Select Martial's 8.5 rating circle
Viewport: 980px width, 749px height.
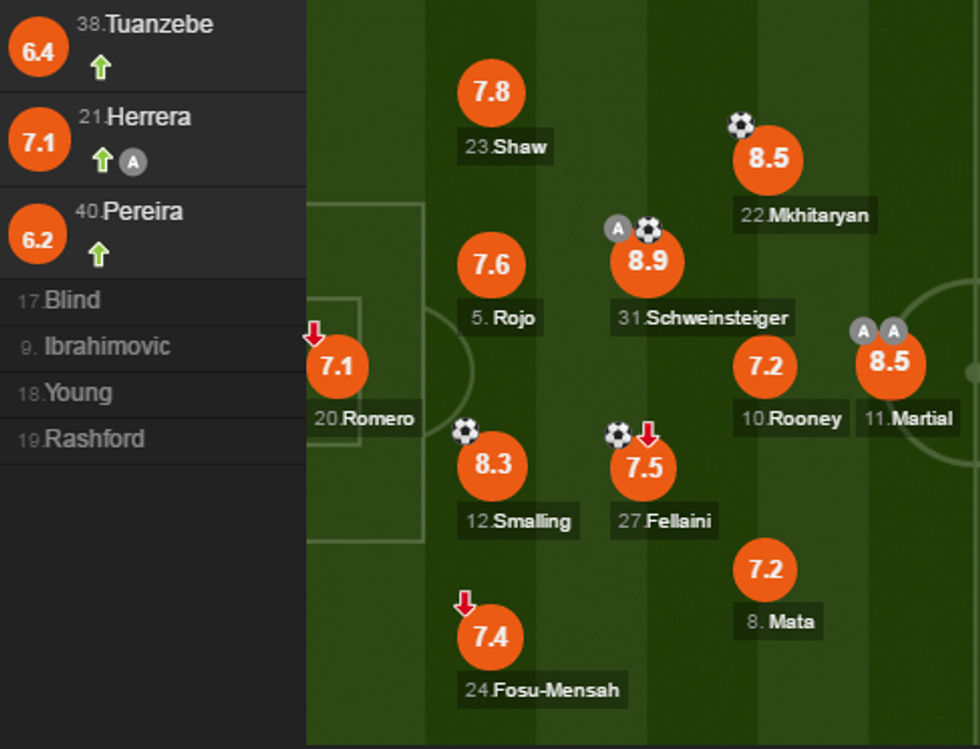click(x=890, y=362)
